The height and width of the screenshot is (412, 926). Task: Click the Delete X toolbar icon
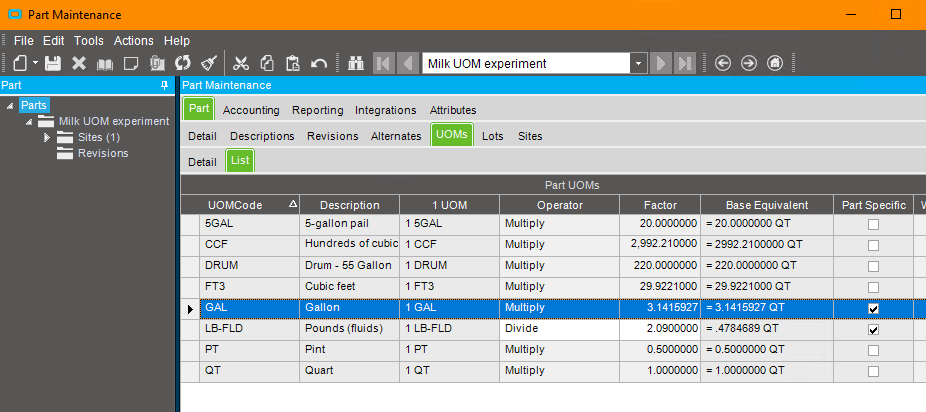pyautogui.click(x=79, y=63)
